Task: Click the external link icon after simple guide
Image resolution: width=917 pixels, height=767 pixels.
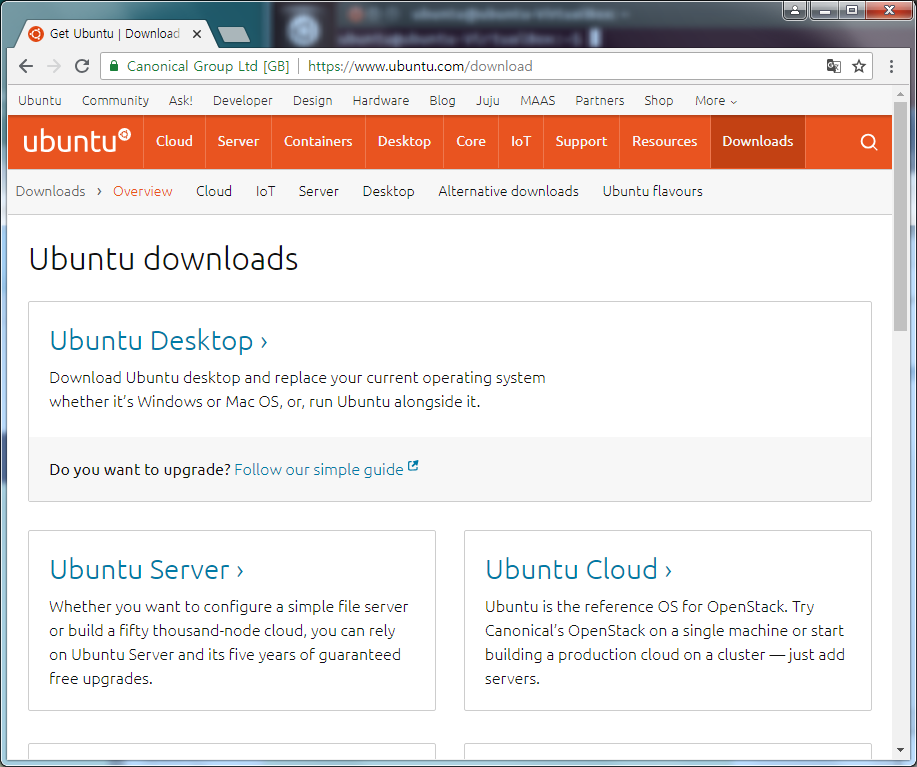Action: point(413,466)
